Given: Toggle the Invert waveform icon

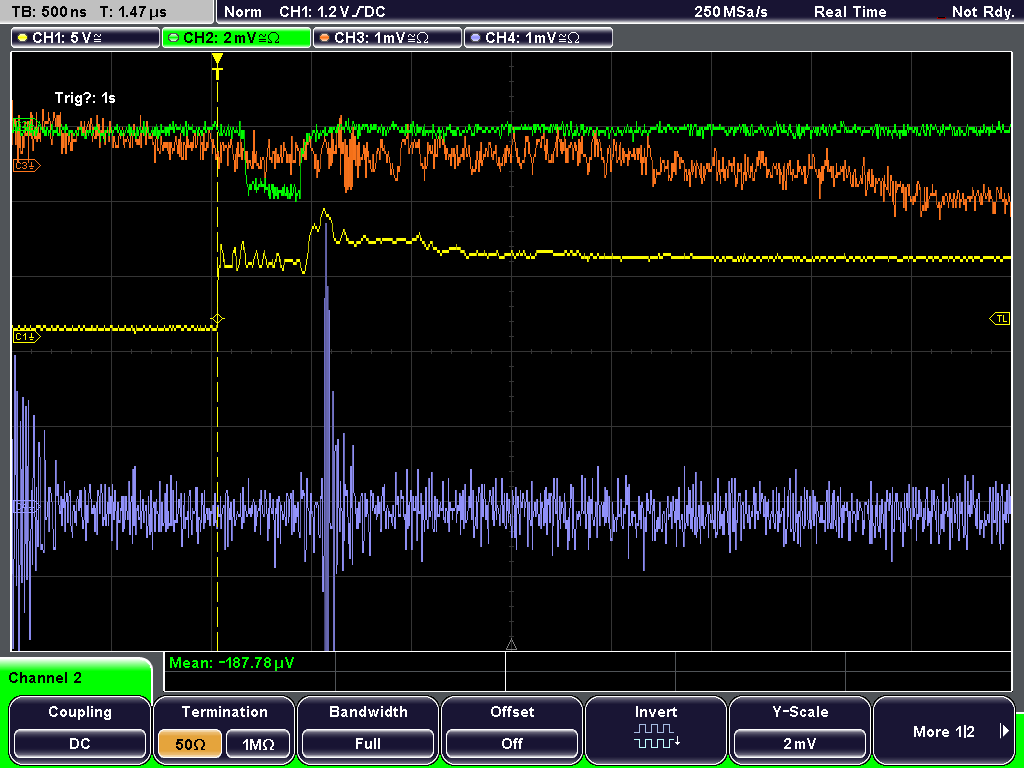Looking at the screenshot, I should click(656, 735).
